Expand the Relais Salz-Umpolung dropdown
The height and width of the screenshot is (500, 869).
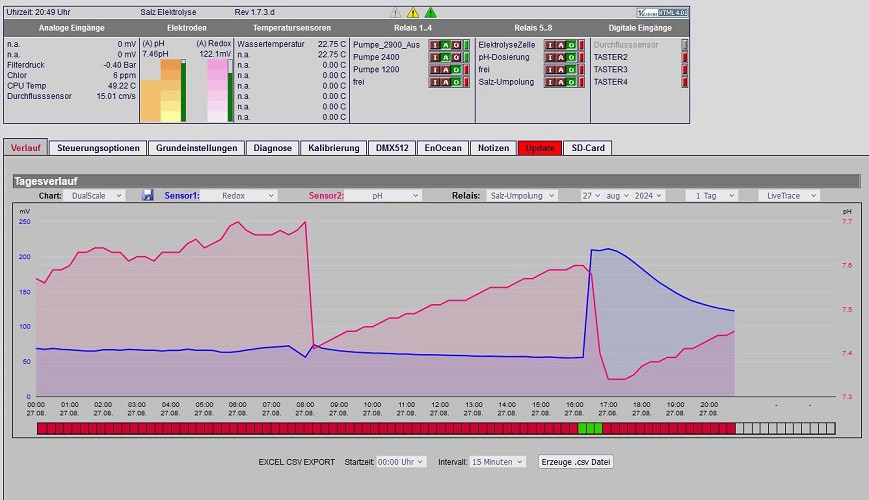point(520,196)
